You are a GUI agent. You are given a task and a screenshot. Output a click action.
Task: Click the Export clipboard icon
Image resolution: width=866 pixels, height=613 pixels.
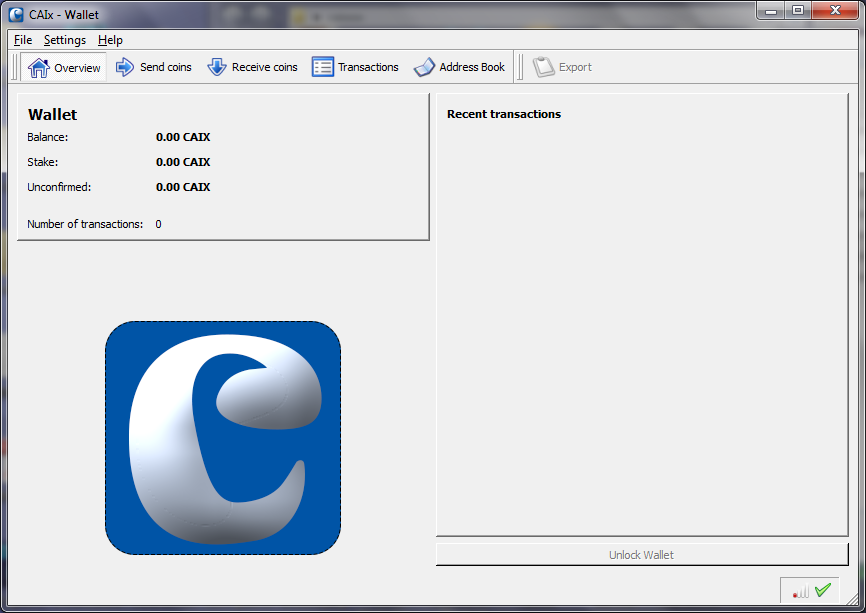[x=543, y=67]
